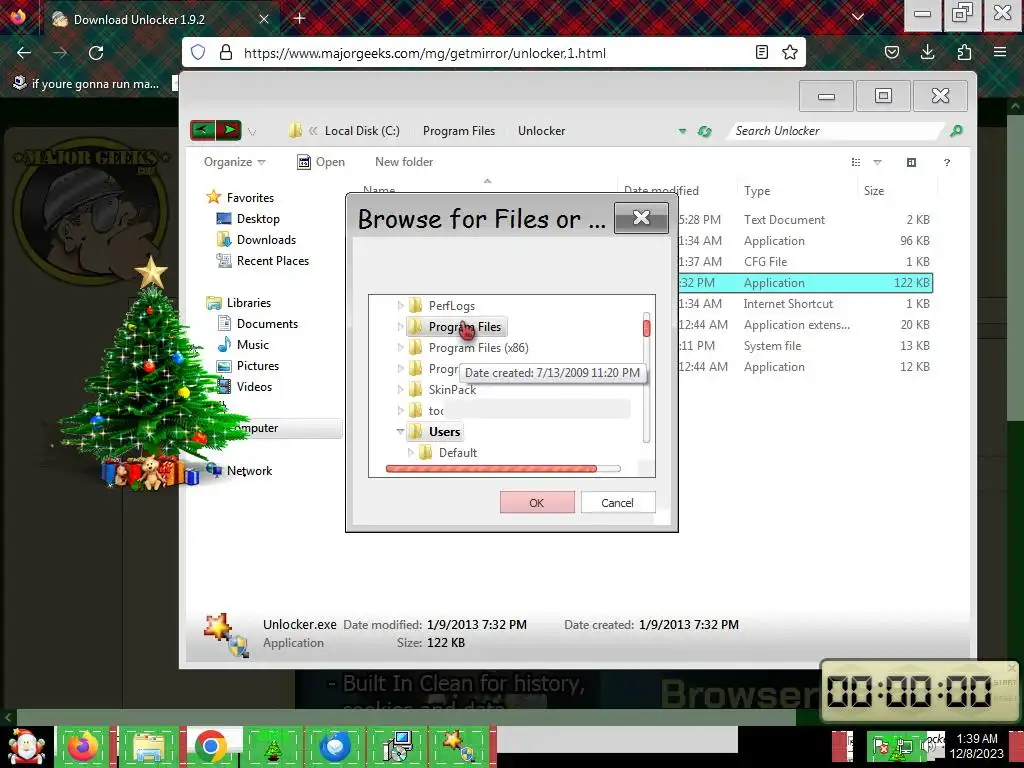1024x768 pixels.
Task: Open more view options arrow
Action: [877, 162]
